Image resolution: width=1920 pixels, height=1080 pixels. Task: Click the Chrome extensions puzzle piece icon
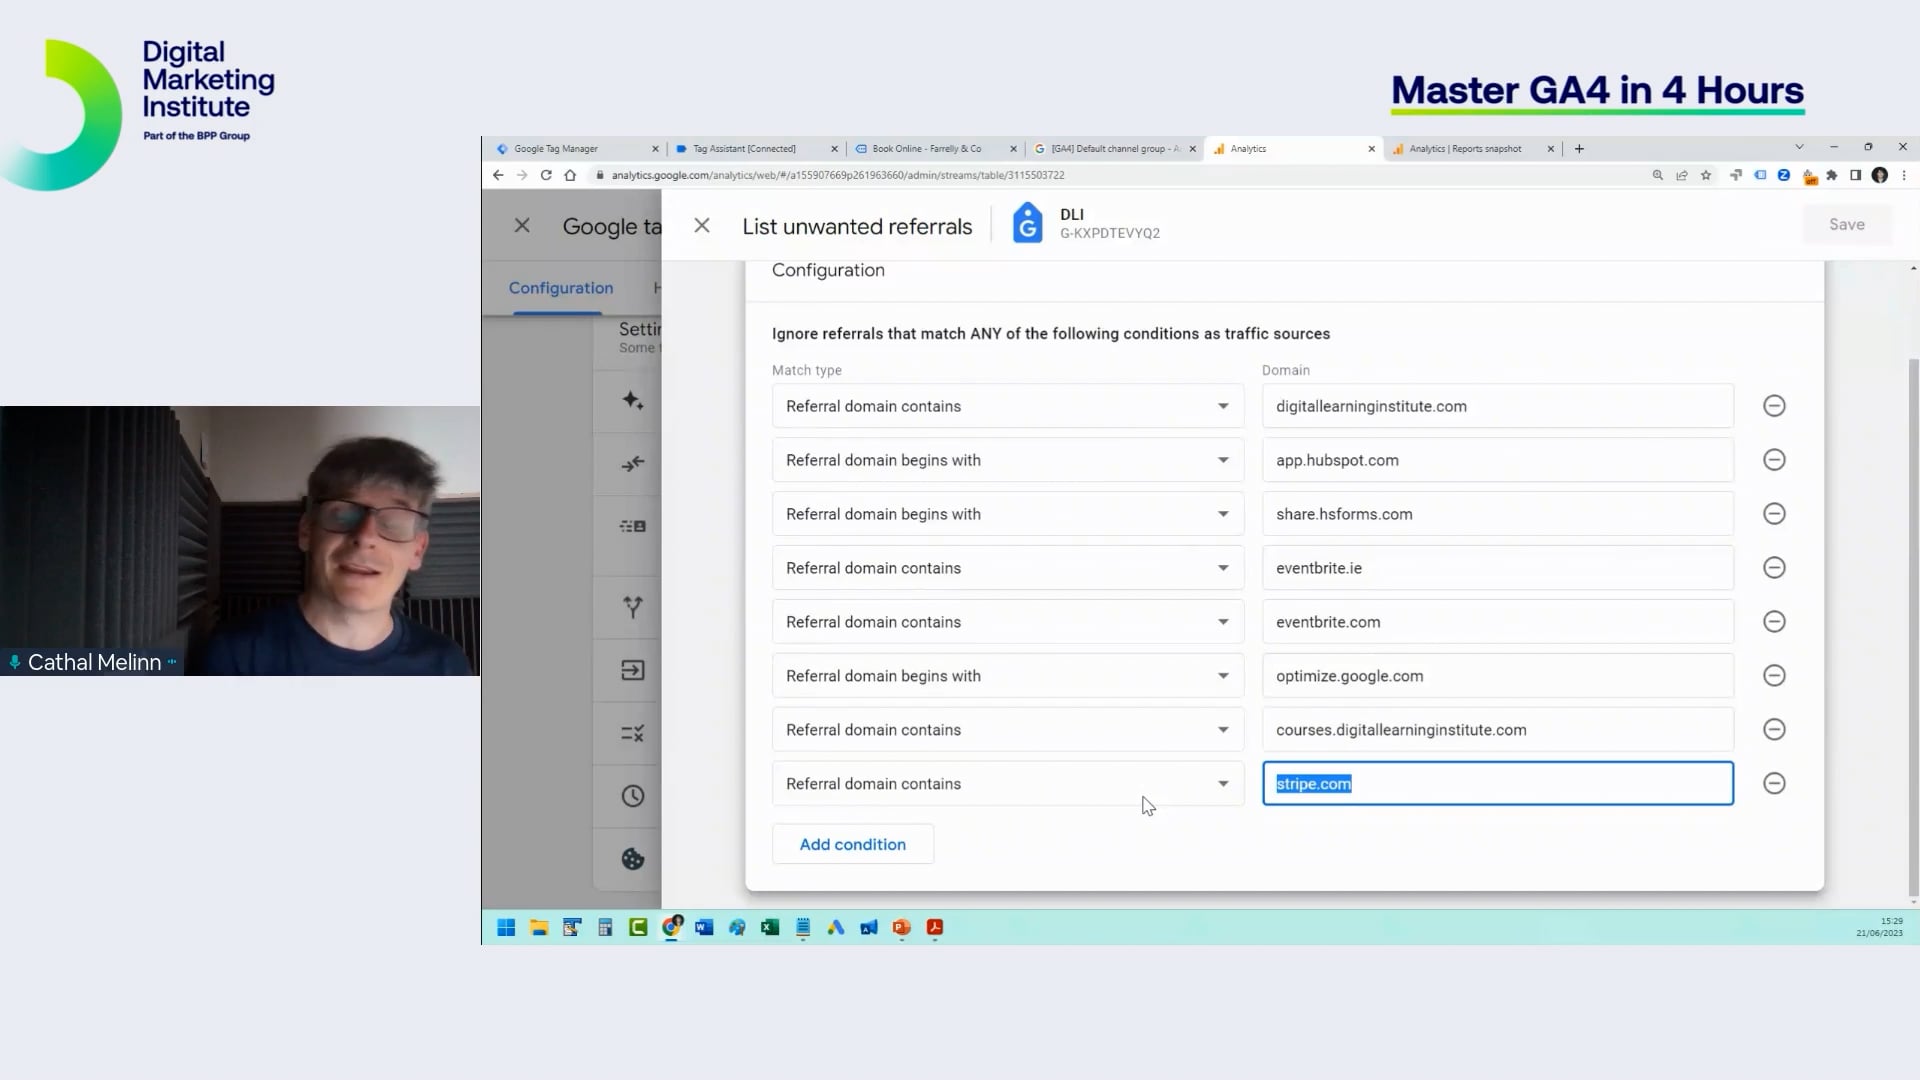[1833, 175]
